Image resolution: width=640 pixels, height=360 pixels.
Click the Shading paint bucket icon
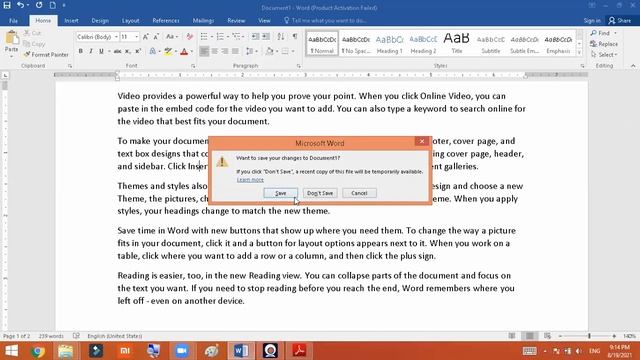pyautogui.click(x=269, y=51)
